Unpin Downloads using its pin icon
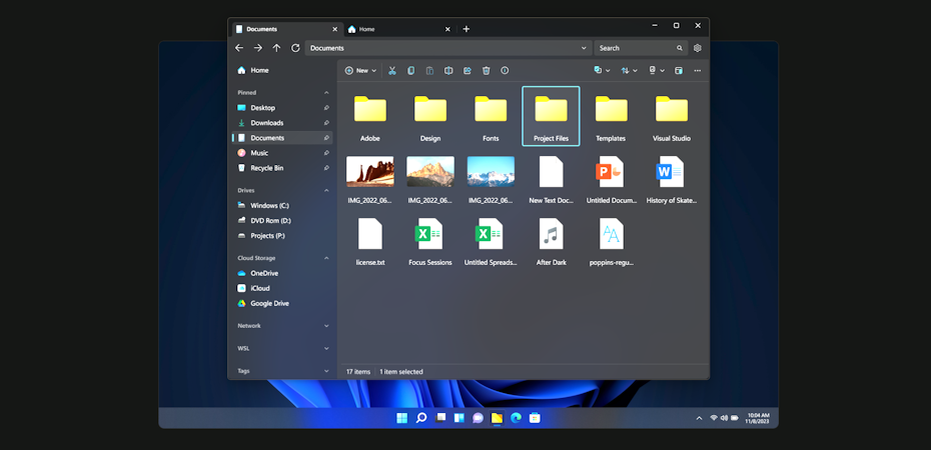This screenshot has height=450, width=931. pyautogui.click(x=326, y=123)
